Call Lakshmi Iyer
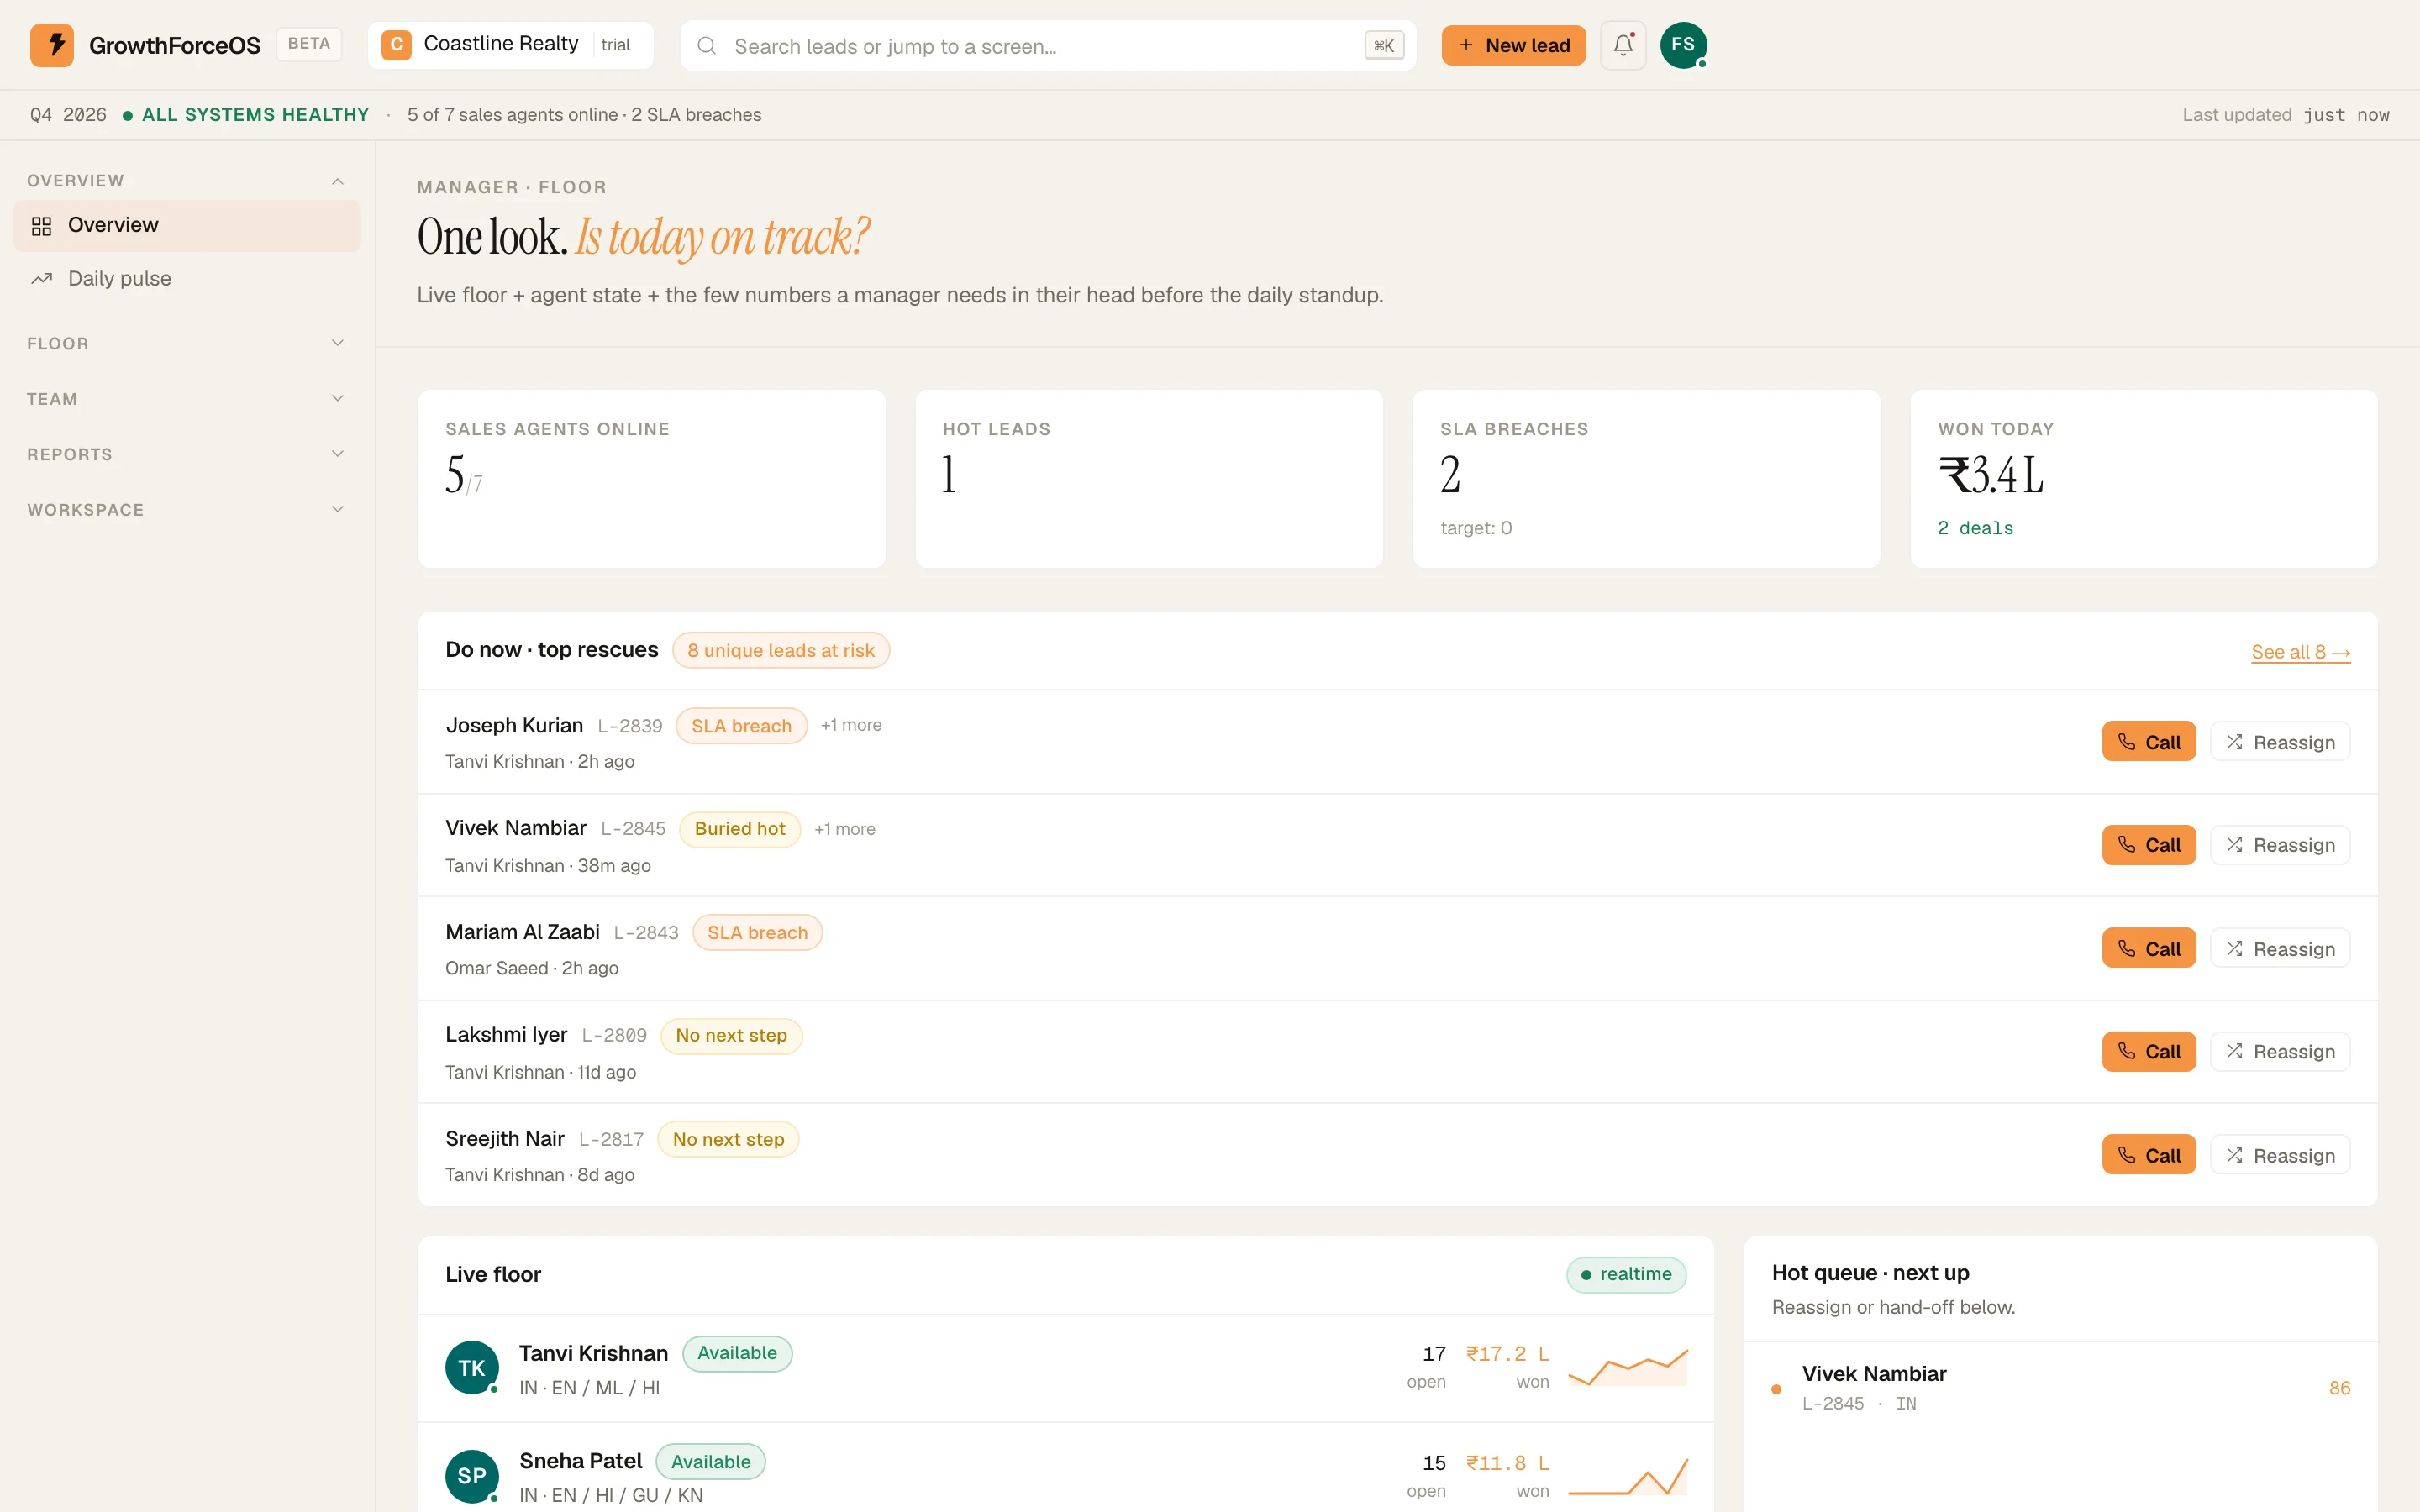 2148,1052
